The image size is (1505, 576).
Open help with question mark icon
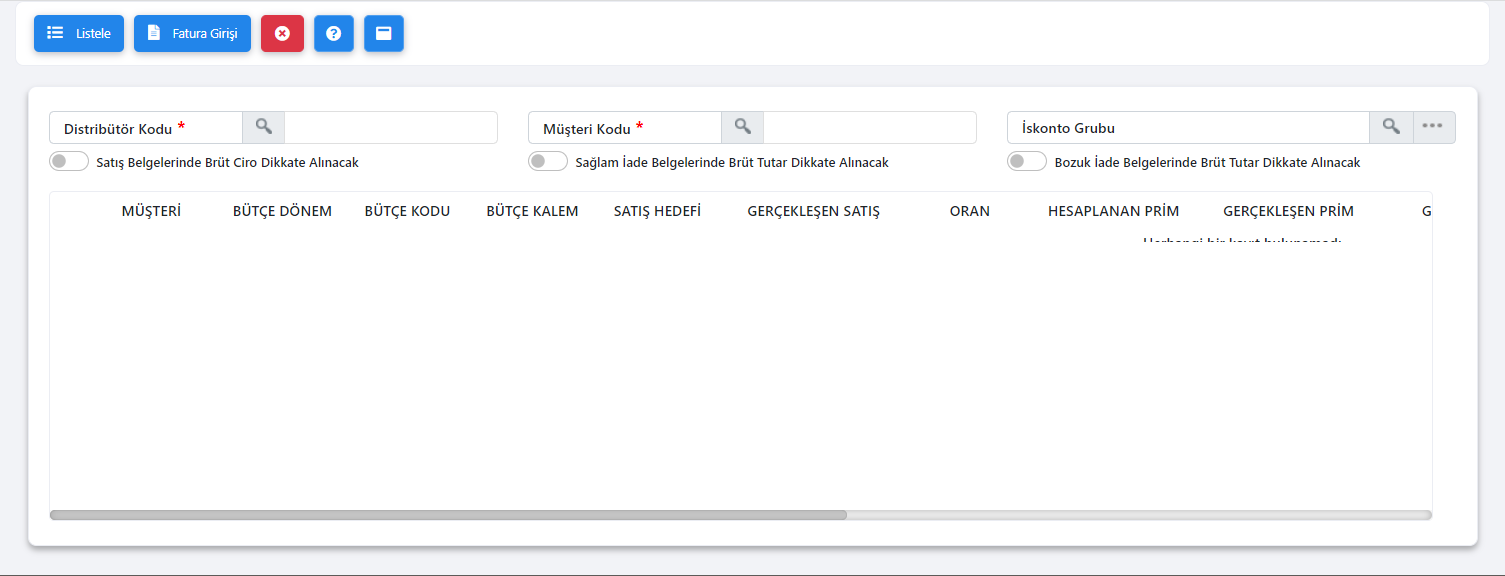[x=334, y=33]
